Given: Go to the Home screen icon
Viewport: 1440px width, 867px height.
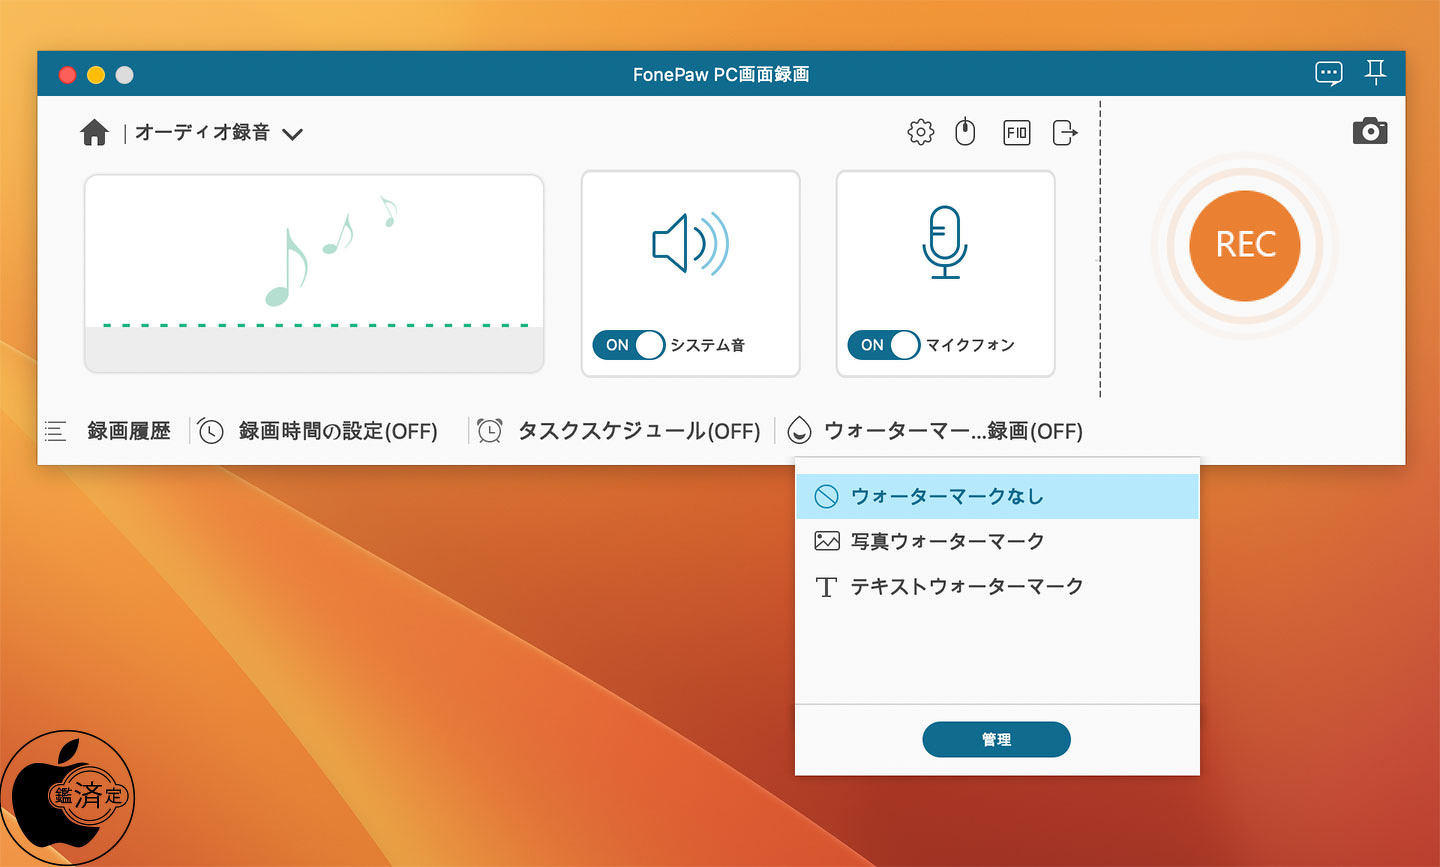Looking at the screenshot, I should pyautogui.click(x=94, y=132).
